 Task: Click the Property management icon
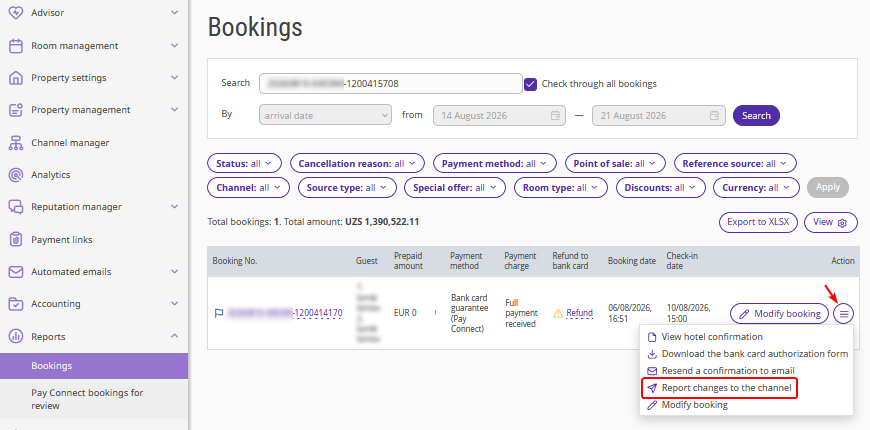point(16,110)
